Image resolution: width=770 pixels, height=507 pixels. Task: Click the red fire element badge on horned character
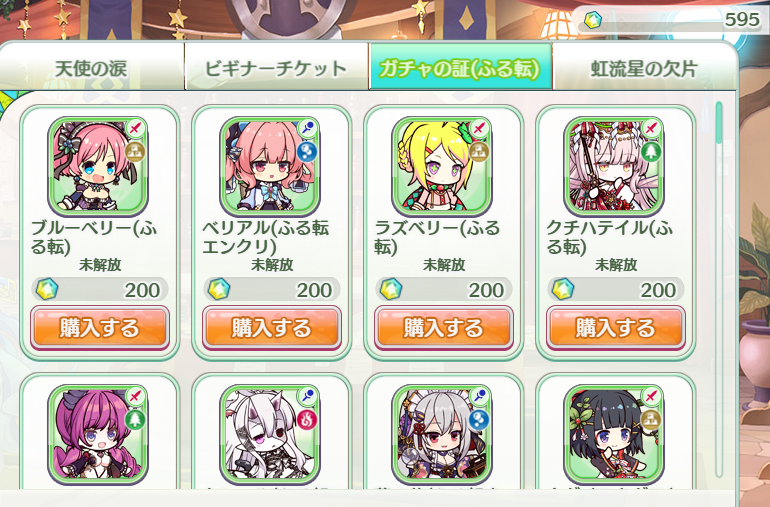307,420
